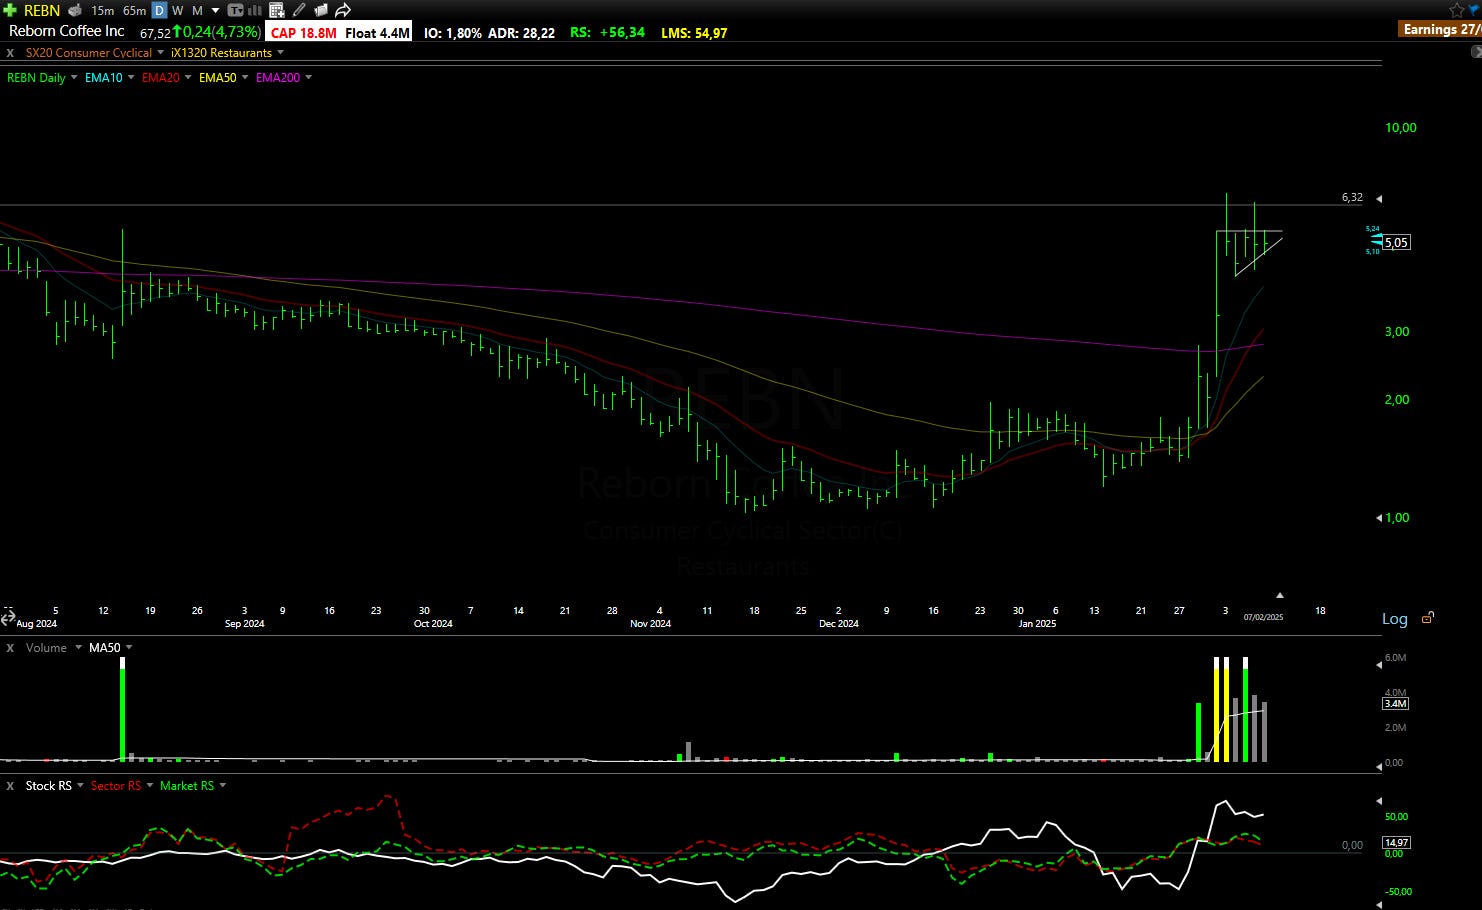The image size is (1482, 910).
Task: Toggle the Log scale mode
Action: coord(1394,619)
